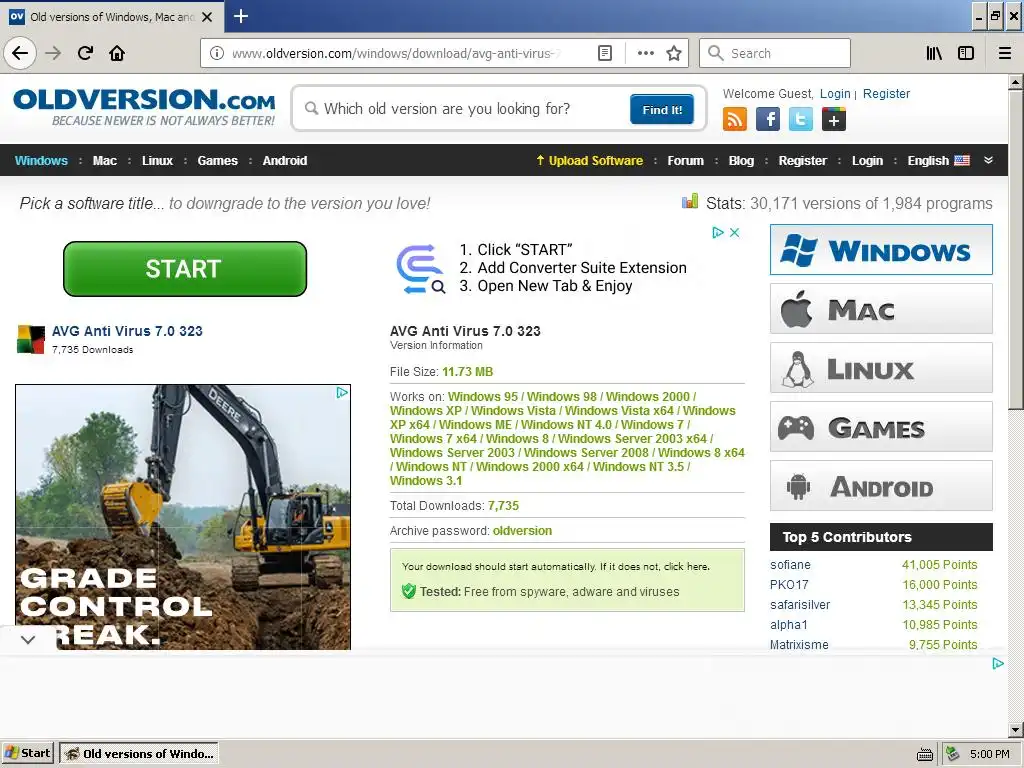Open the Windows Start button
The image size is (1024, 768).
27,754
